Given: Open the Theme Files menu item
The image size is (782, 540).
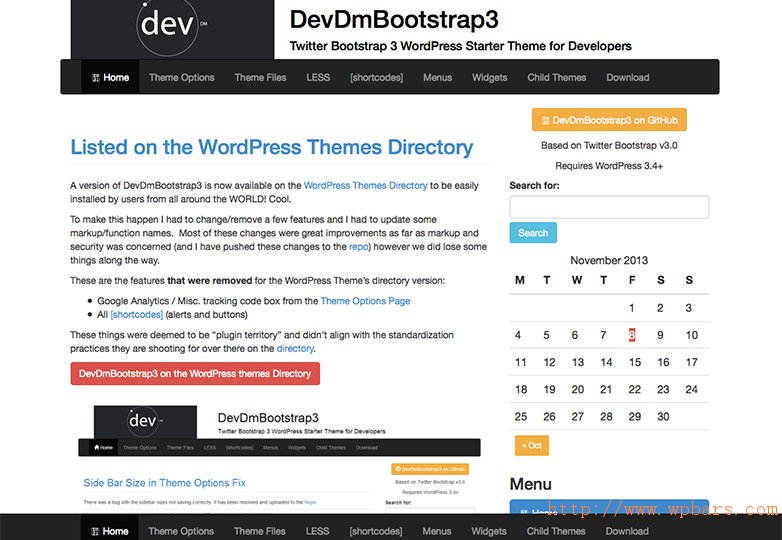Looking at the screenshot, I should (x=260, y=78).
